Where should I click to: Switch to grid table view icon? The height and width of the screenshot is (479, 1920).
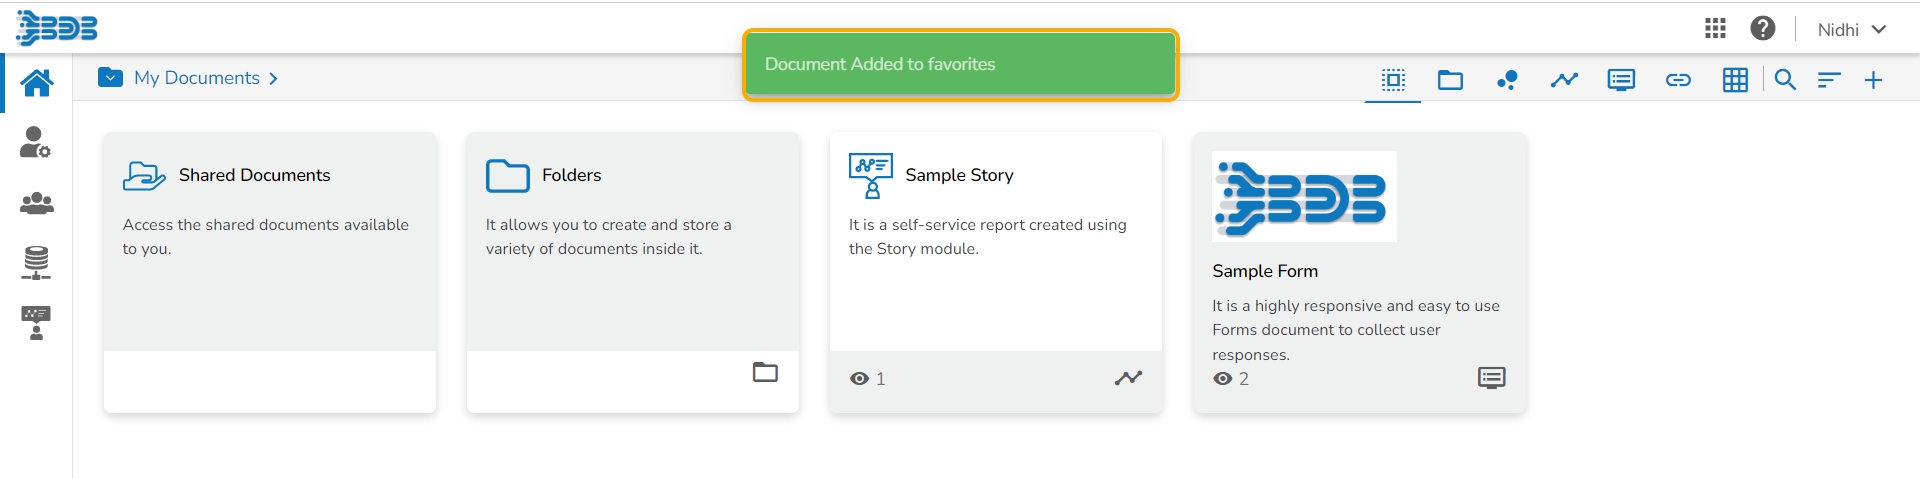pos(1735,80)
